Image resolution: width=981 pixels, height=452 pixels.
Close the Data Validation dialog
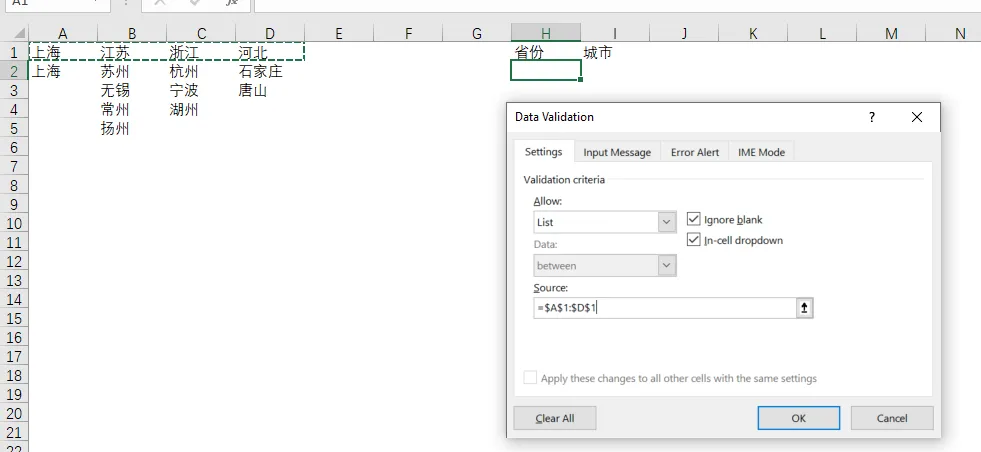coord(917,117)
